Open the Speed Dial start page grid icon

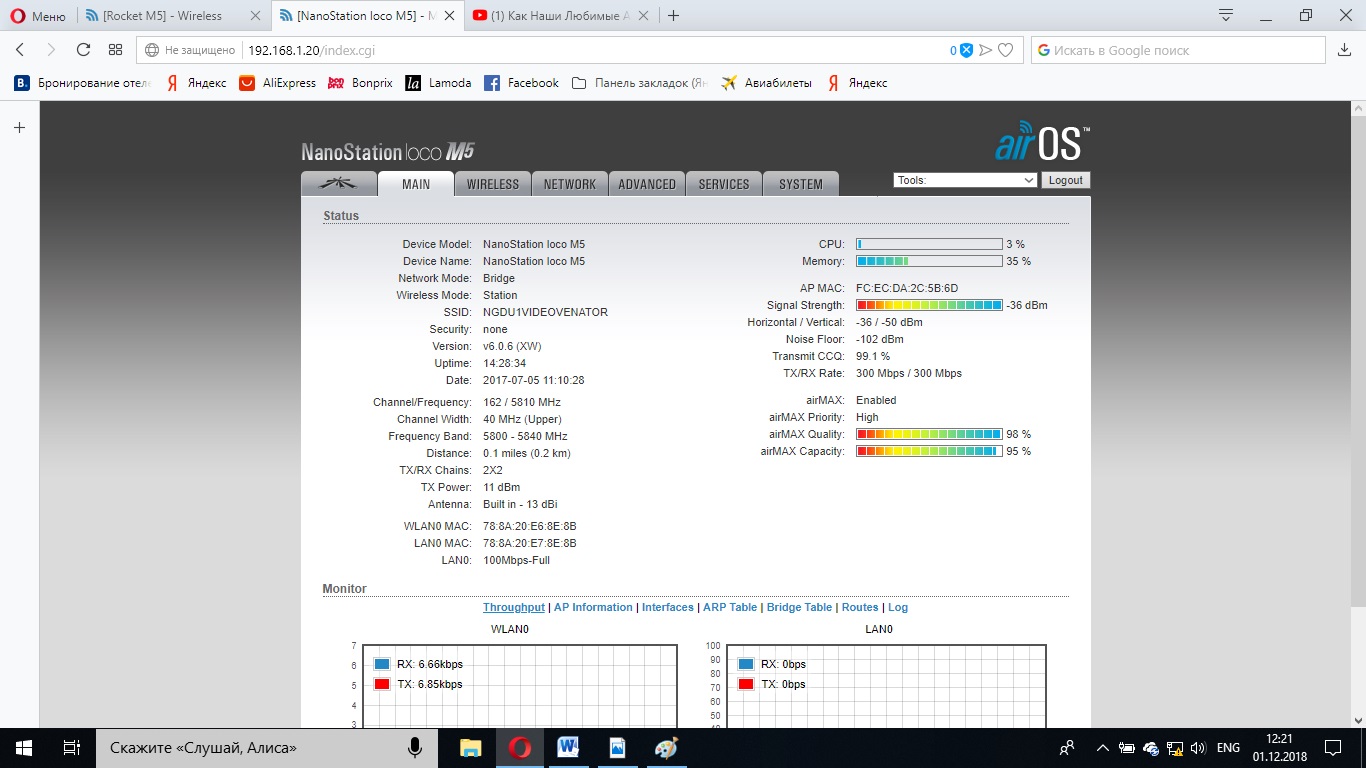[x=115, y=50]
